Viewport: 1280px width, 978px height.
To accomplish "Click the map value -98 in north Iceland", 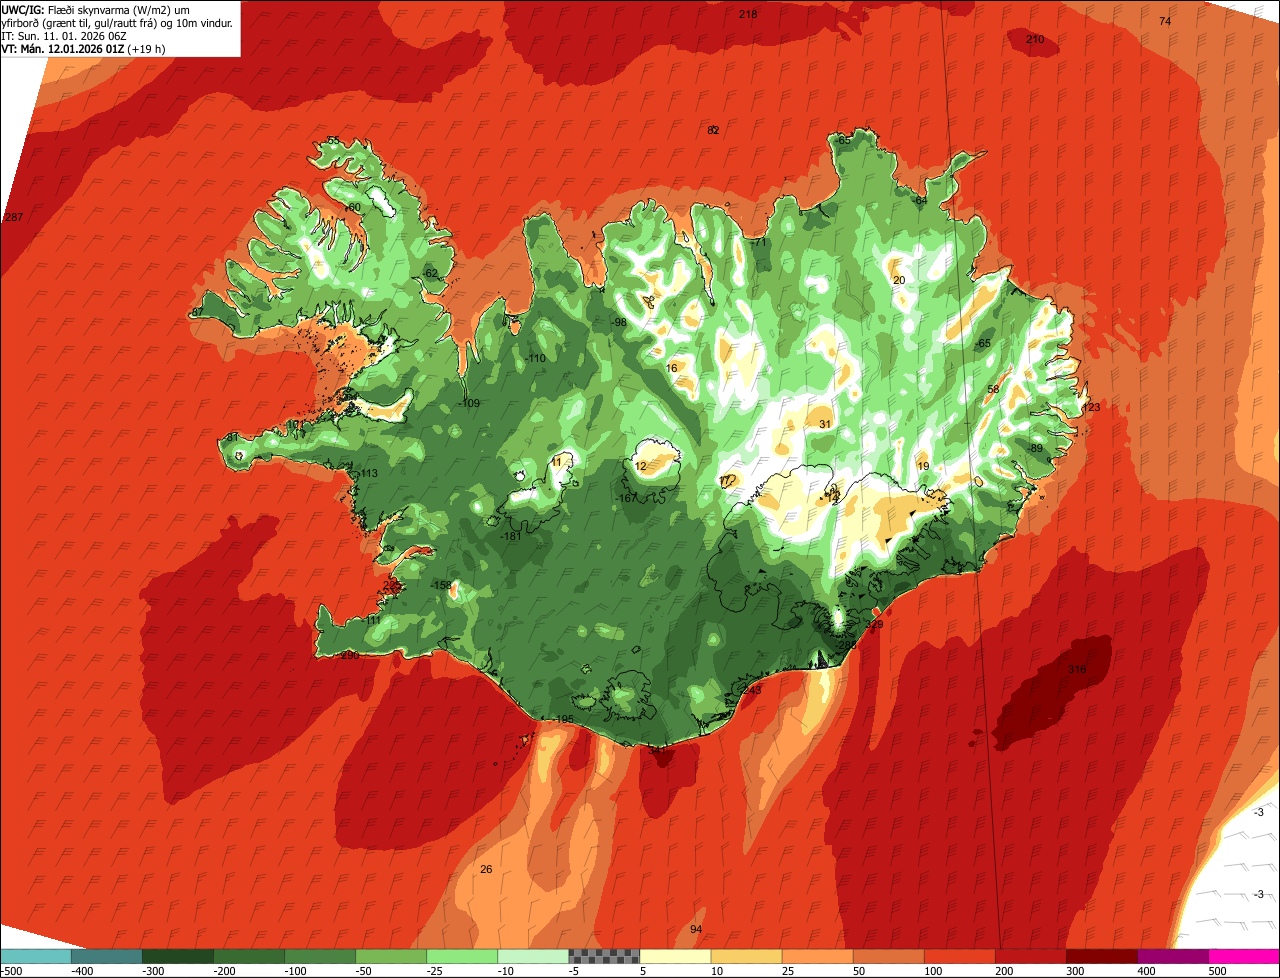I will (x=619, y=322).
